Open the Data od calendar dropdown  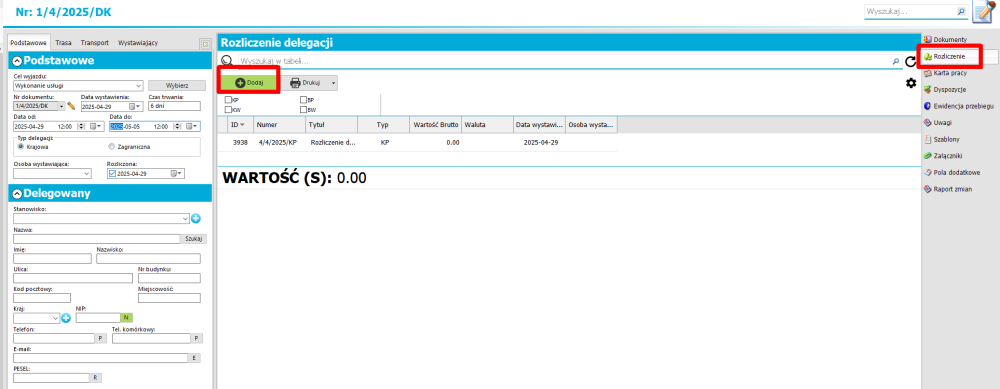(x=96, y=126)
